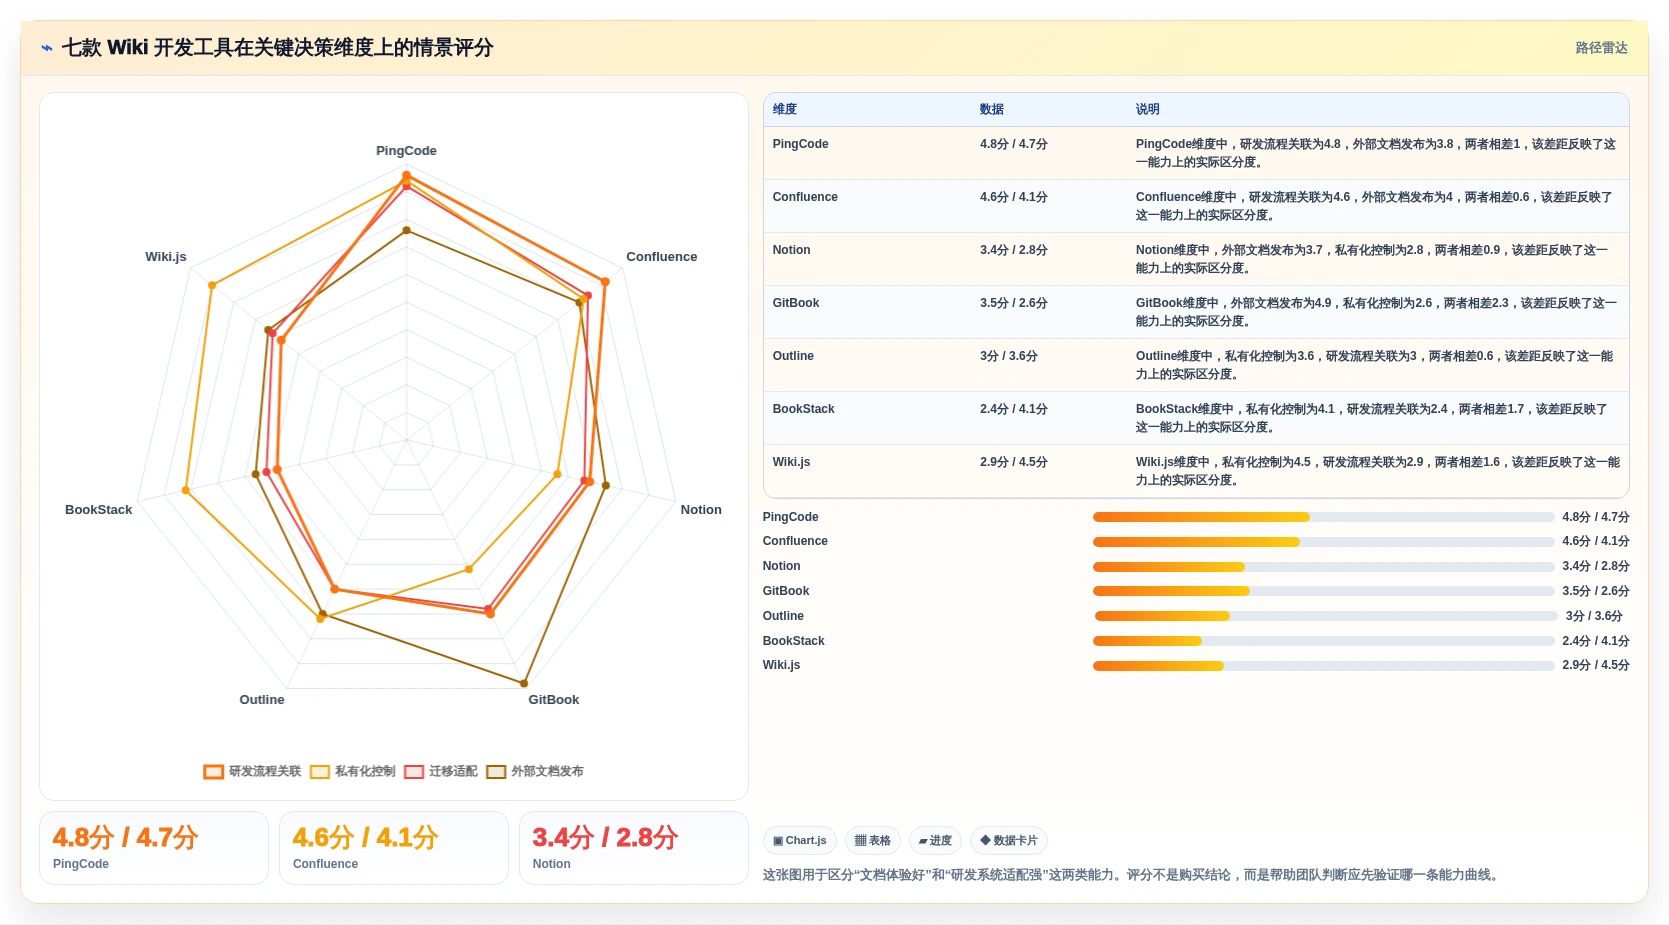This screenshot has width=1669, height=925.
Task: Click the GitBook progress bar
Action: pos(1323,591)
